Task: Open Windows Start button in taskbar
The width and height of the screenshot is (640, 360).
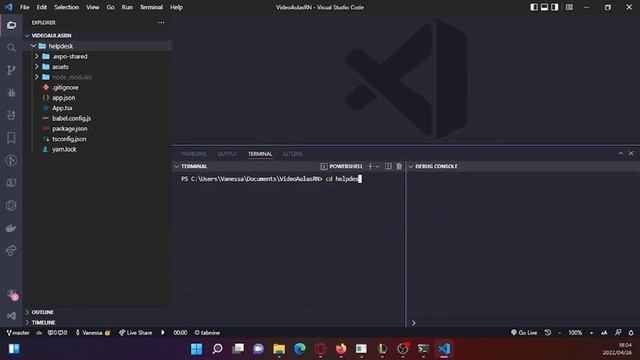Action: [196, 349]
